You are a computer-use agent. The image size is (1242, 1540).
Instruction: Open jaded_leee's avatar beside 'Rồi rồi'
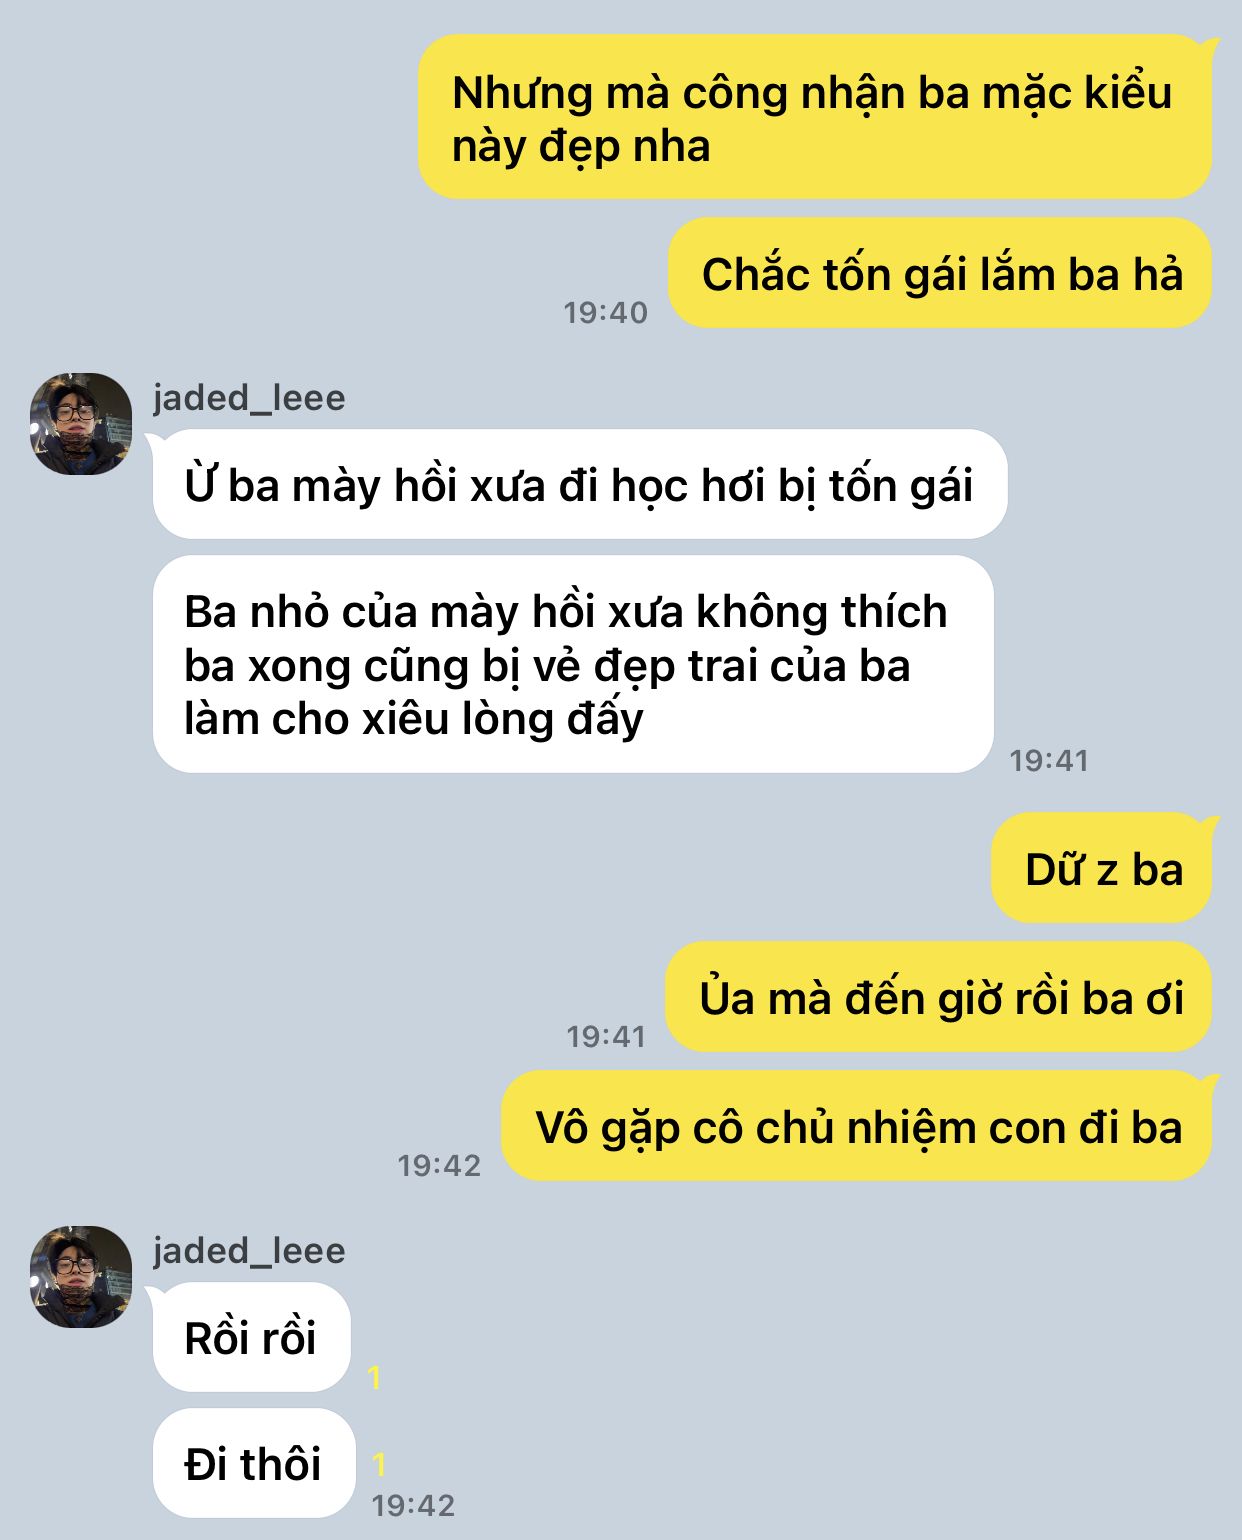click(x=81, y=1277)
